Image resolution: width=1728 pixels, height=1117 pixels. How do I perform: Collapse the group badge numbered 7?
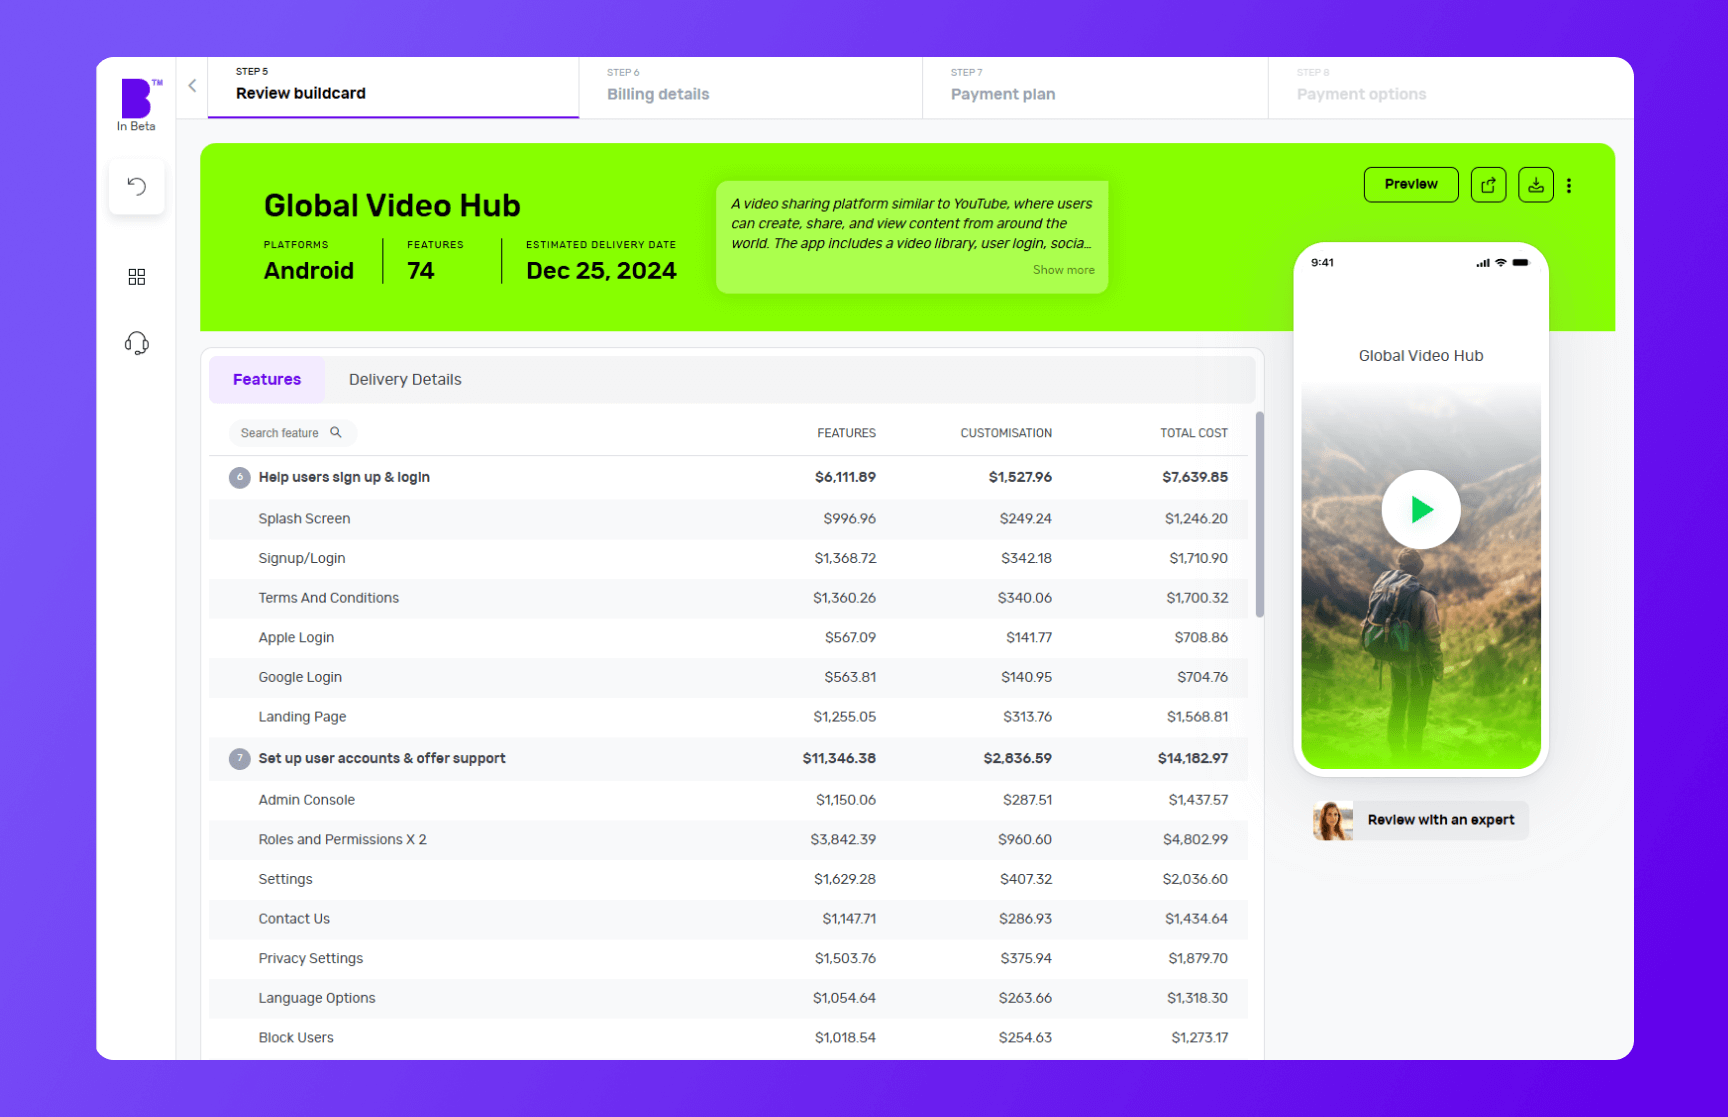[239, 759]
